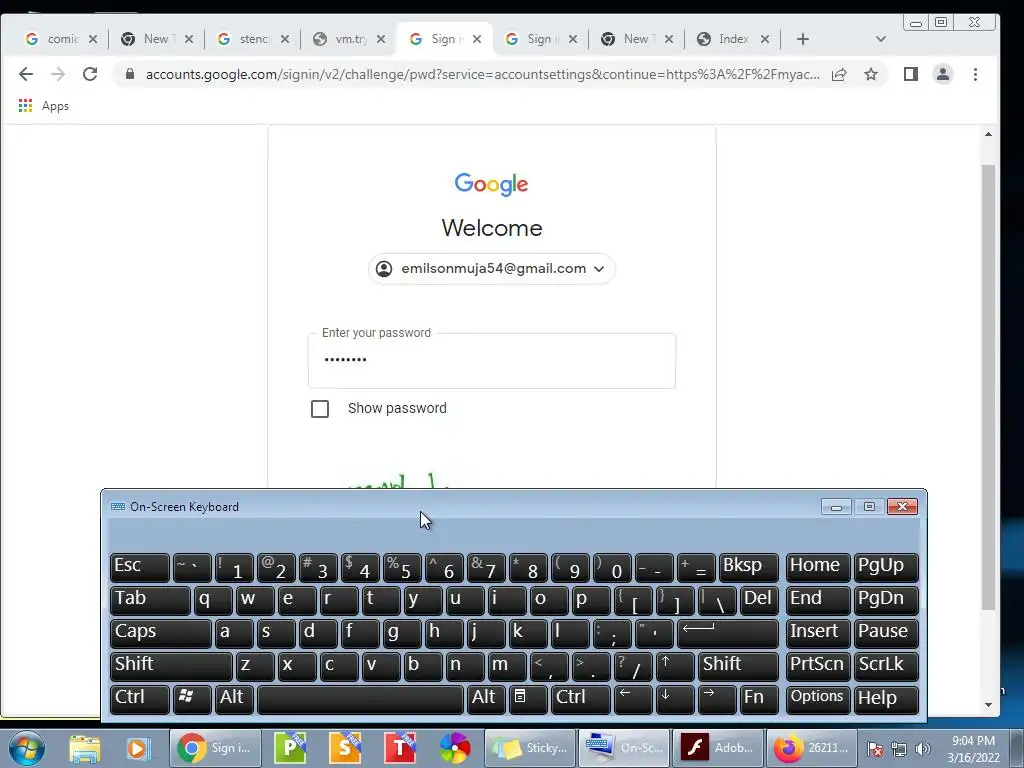Viewport: 1024px width, 768px height.
Task: Click the Enter key on On-Screen Keyboard
Action: click(x=728, y=633)
